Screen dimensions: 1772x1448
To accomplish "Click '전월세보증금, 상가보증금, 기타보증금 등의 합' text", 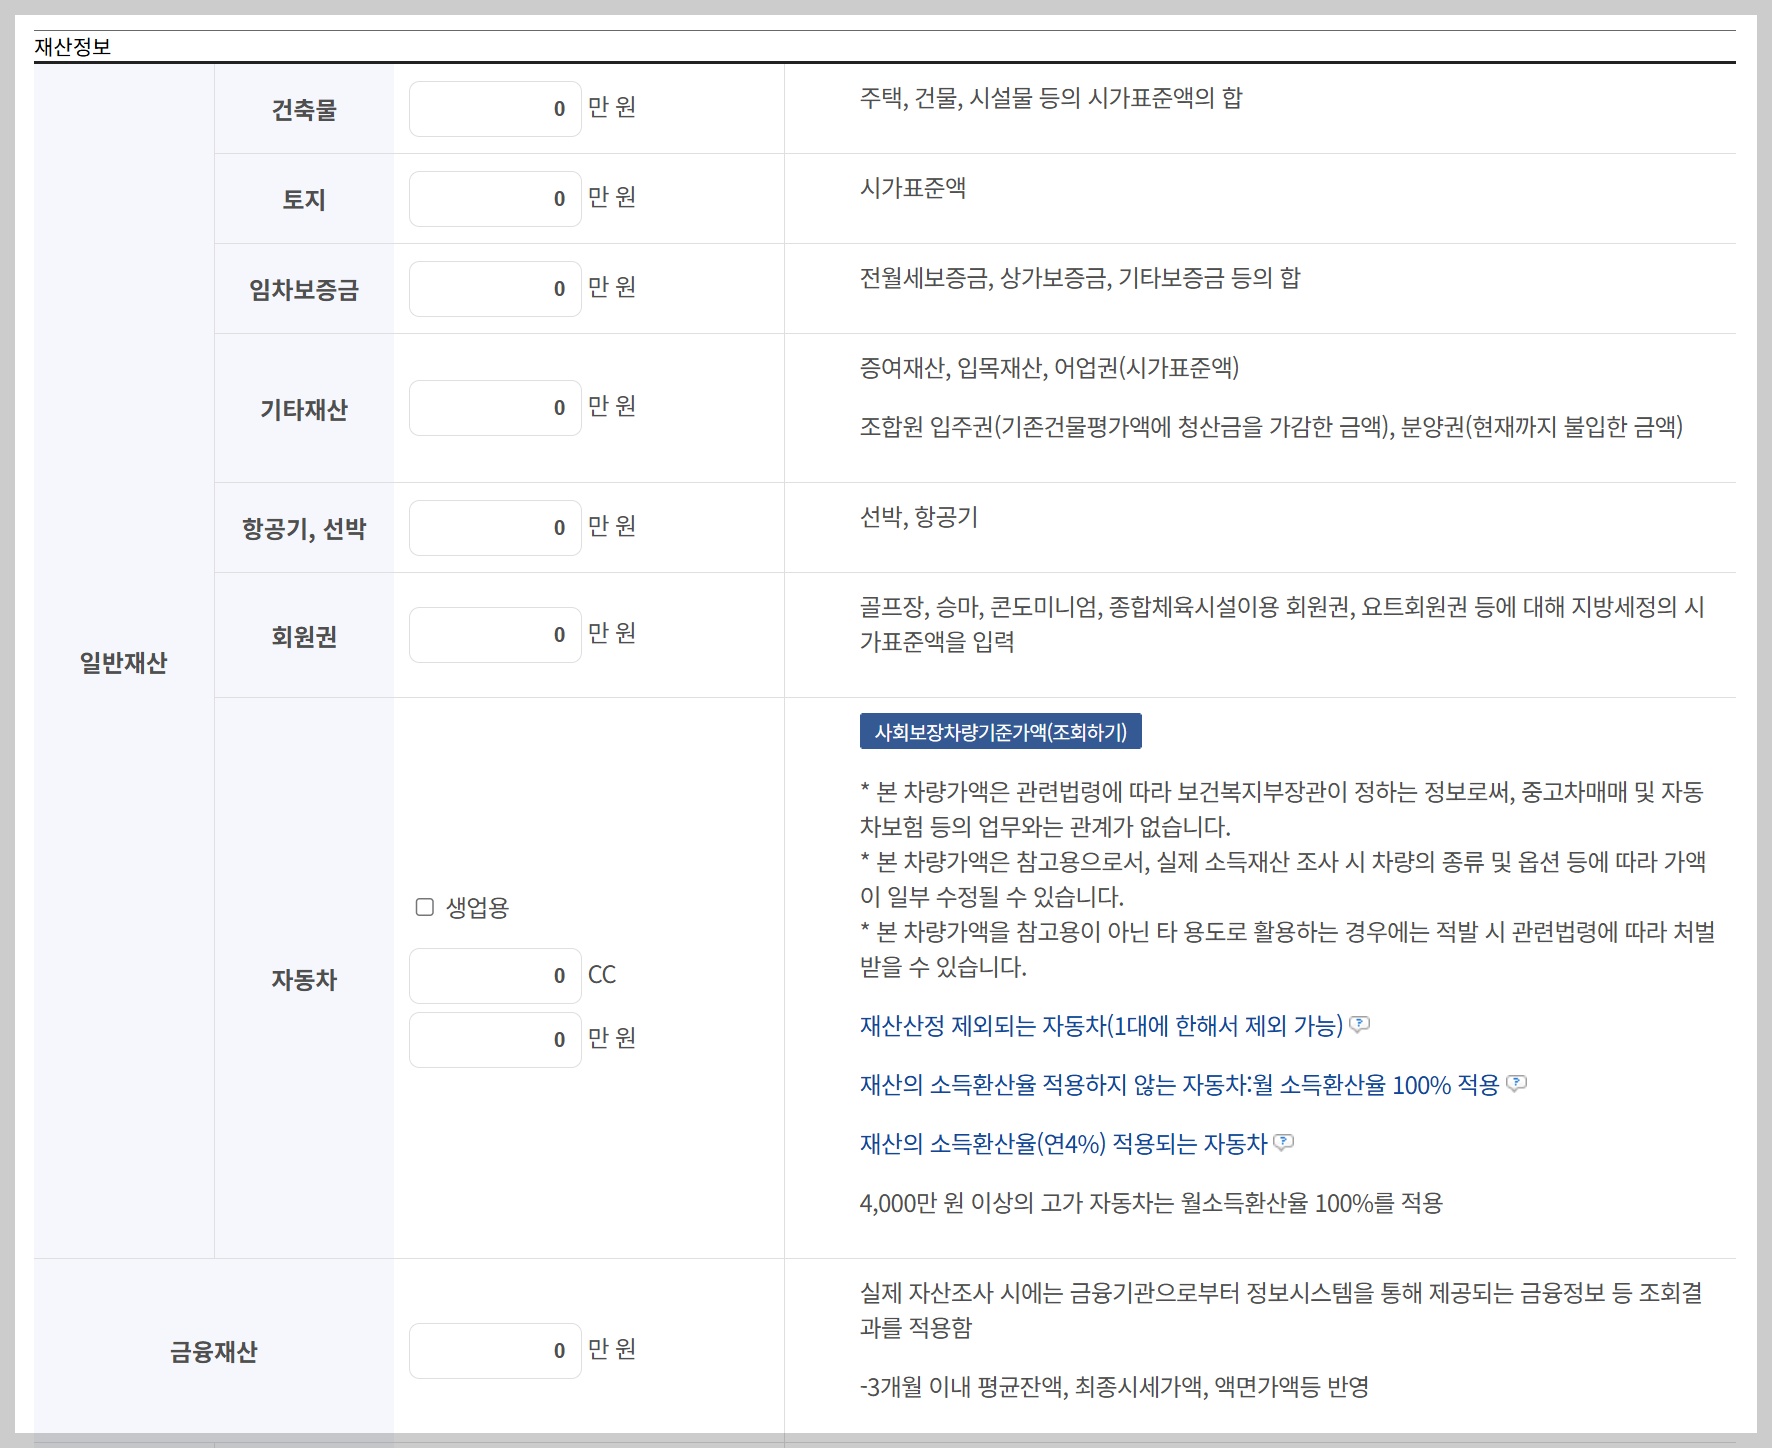I will [x=1080, y=278].
